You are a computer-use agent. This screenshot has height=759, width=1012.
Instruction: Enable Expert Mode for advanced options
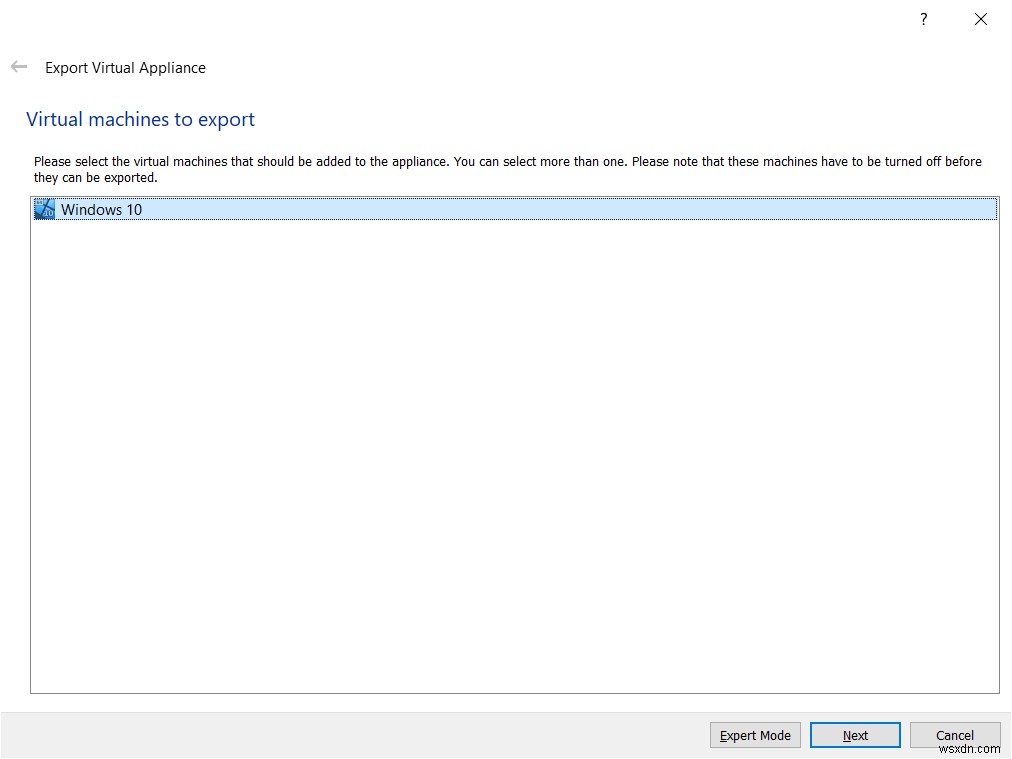(755, 735)
